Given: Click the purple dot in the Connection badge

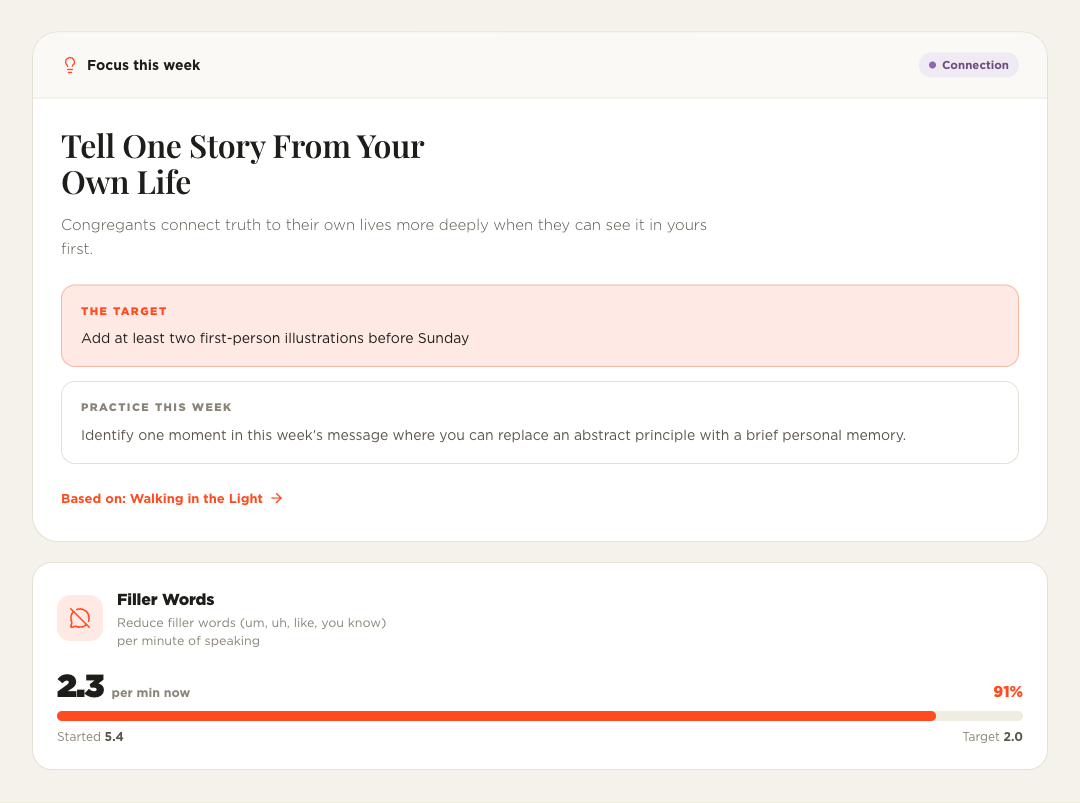Looking at the screenshot, I should 933,65.
